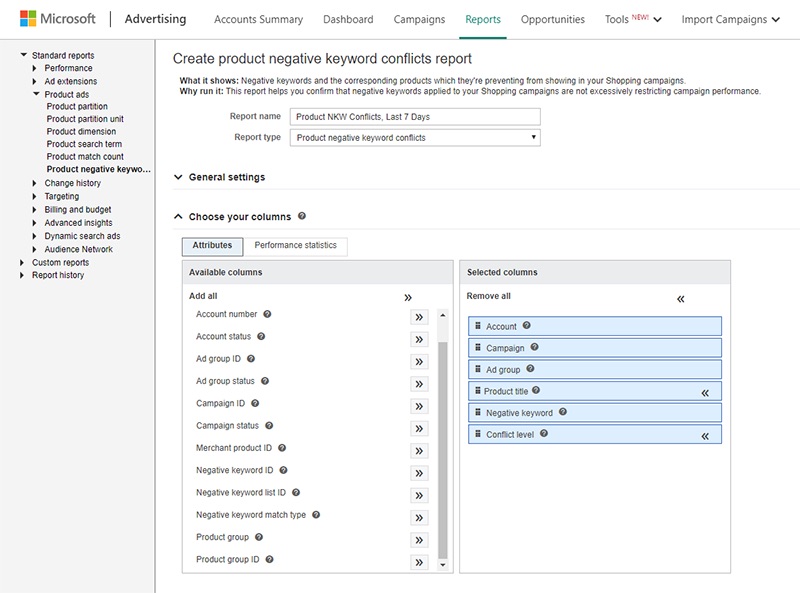Viewport: 800px width, 593px height.
Task: Click available columns scrollbar up arrow
Action: [443, 315]
